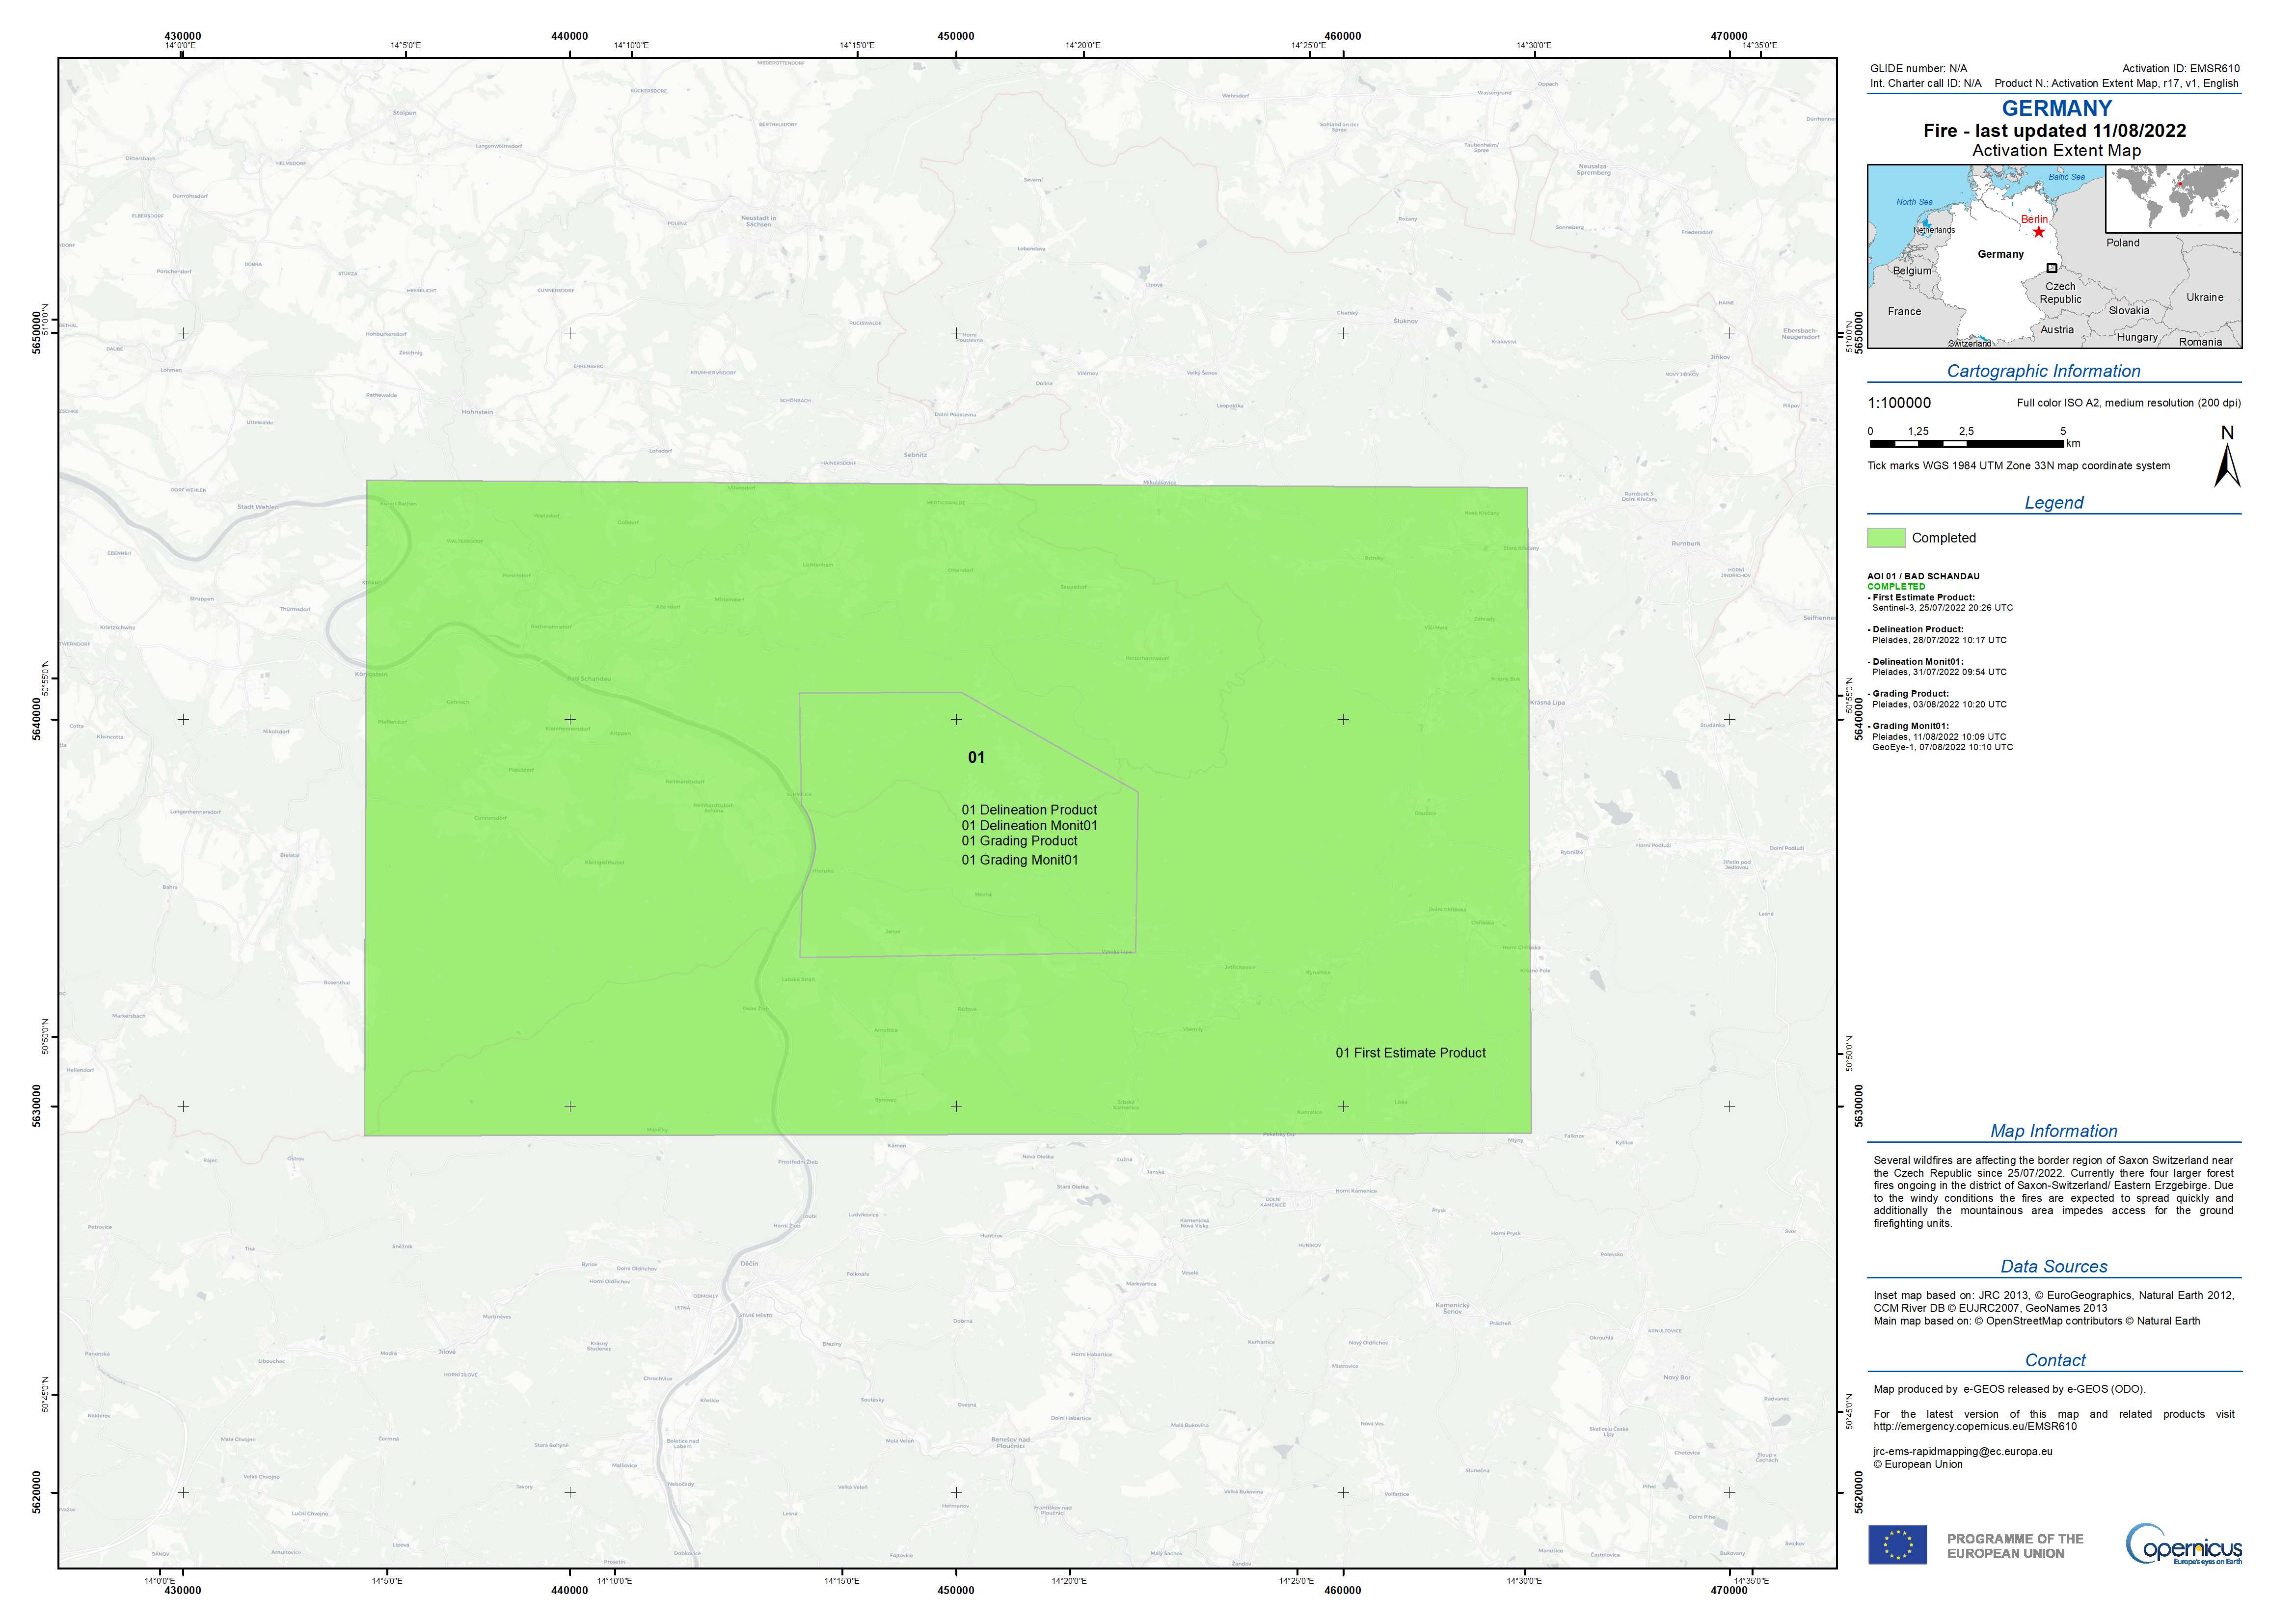Click the 1:100000 scale text
2296x1623 pixels.
(1899, 403)
